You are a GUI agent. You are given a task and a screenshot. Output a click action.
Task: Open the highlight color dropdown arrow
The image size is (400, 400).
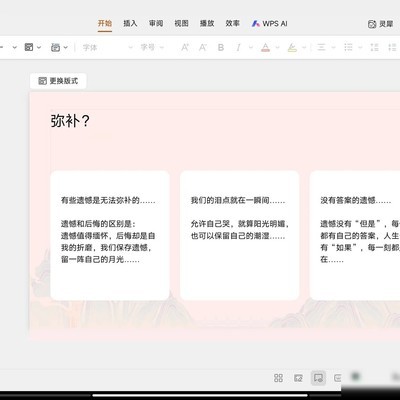304,48
